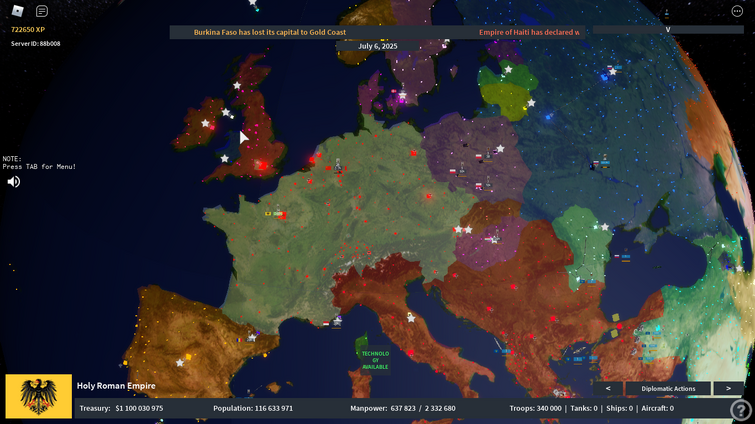Select the orange city marker near Madrid

click(x=188, y=357)
